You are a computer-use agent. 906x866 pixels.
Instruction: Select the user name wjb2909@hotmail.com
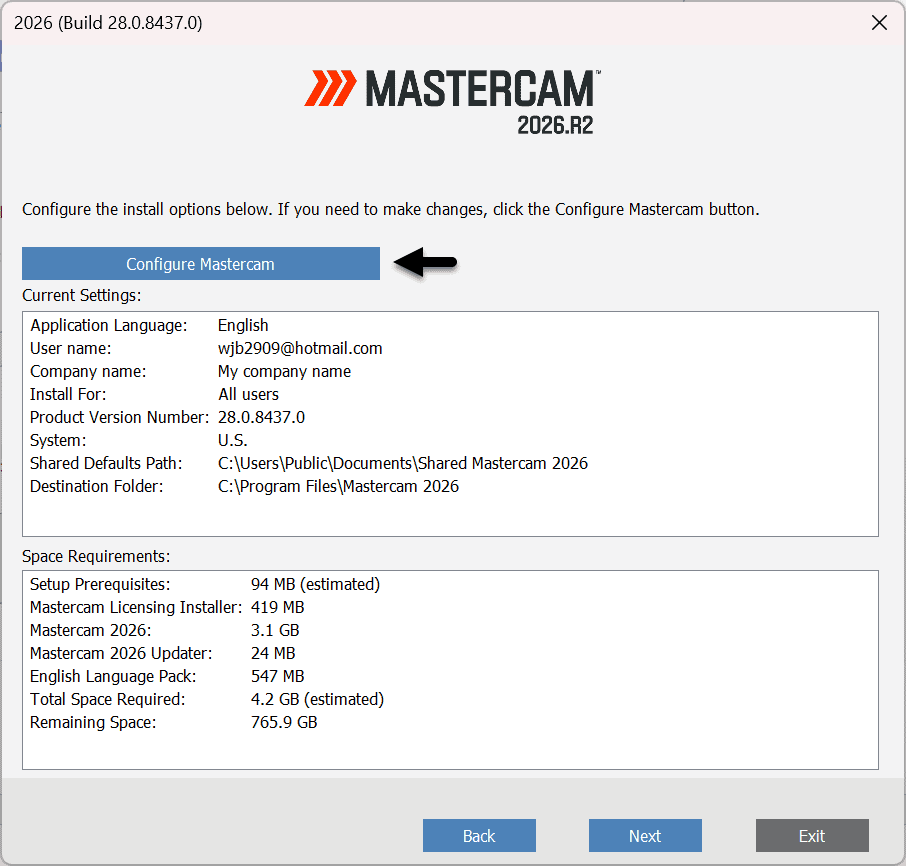tap(300, 348)
